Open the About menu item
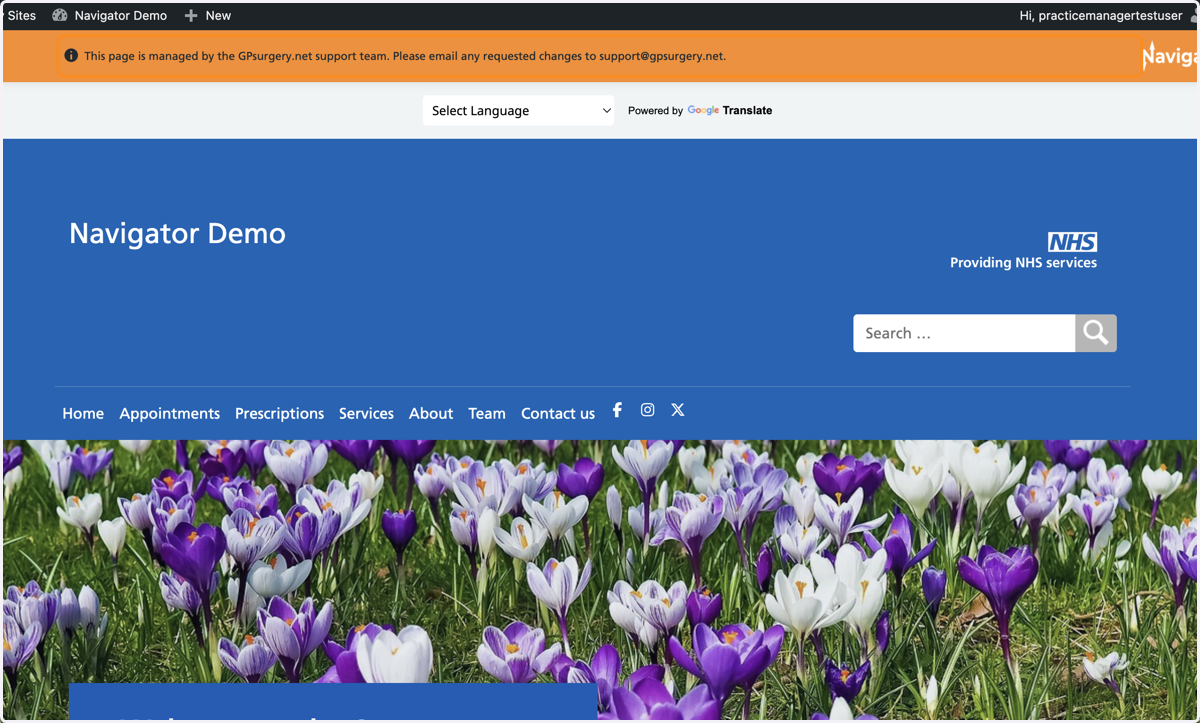 click(431, 413)
